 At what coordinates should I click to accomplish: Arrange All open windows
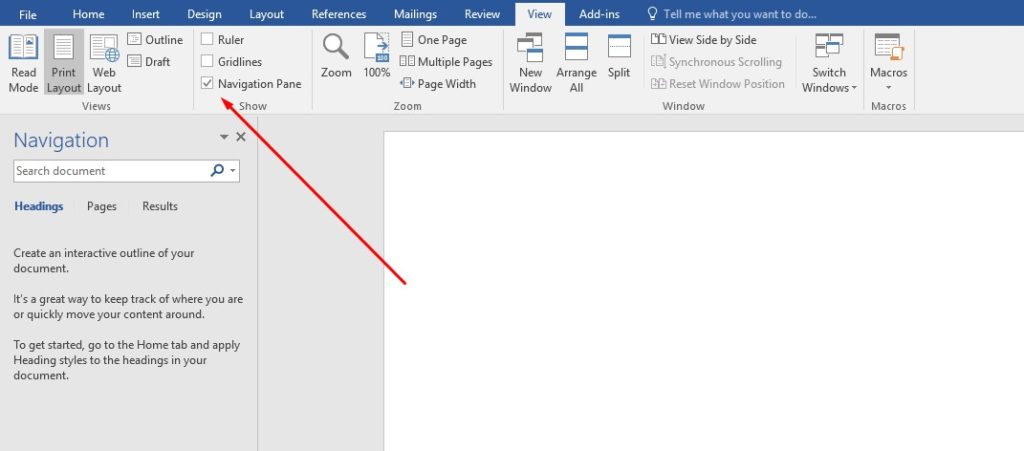point(576,63)
